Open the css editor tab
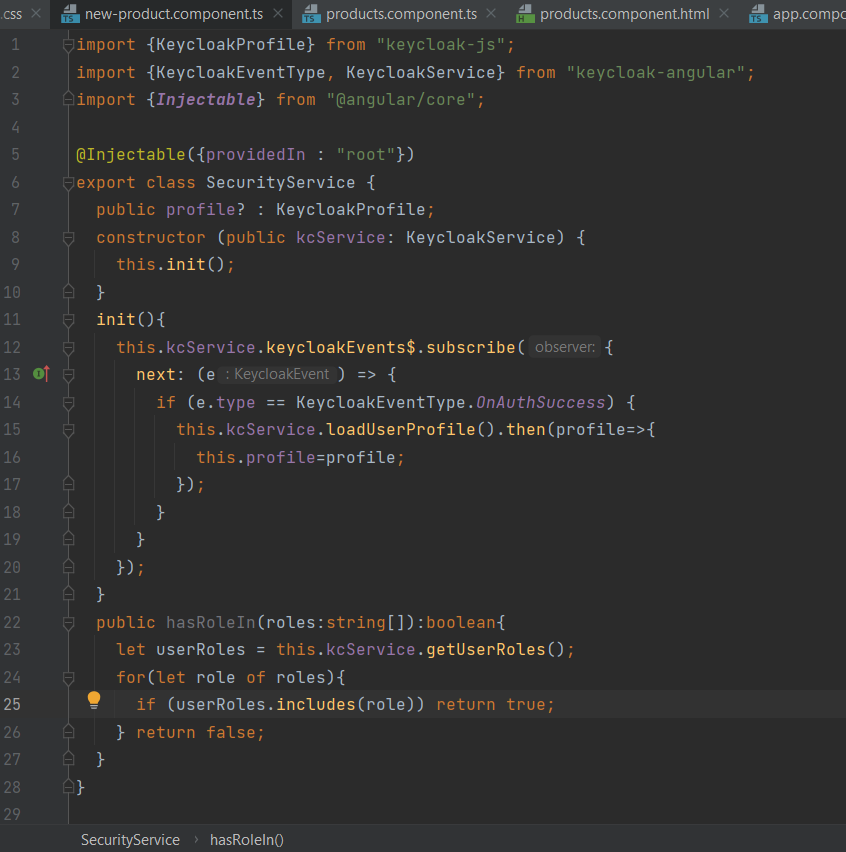Screen dimensions: 846x852 coord(10,15)
